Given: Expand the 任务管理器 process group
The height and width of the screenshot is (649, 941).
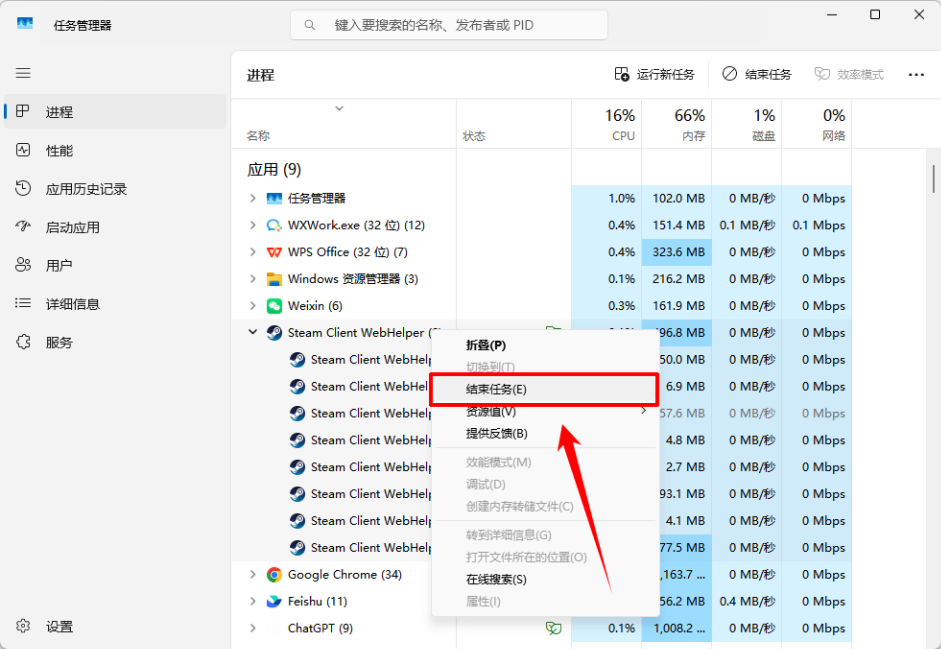Looking at the screenshot, I should (x=253, y=198).
